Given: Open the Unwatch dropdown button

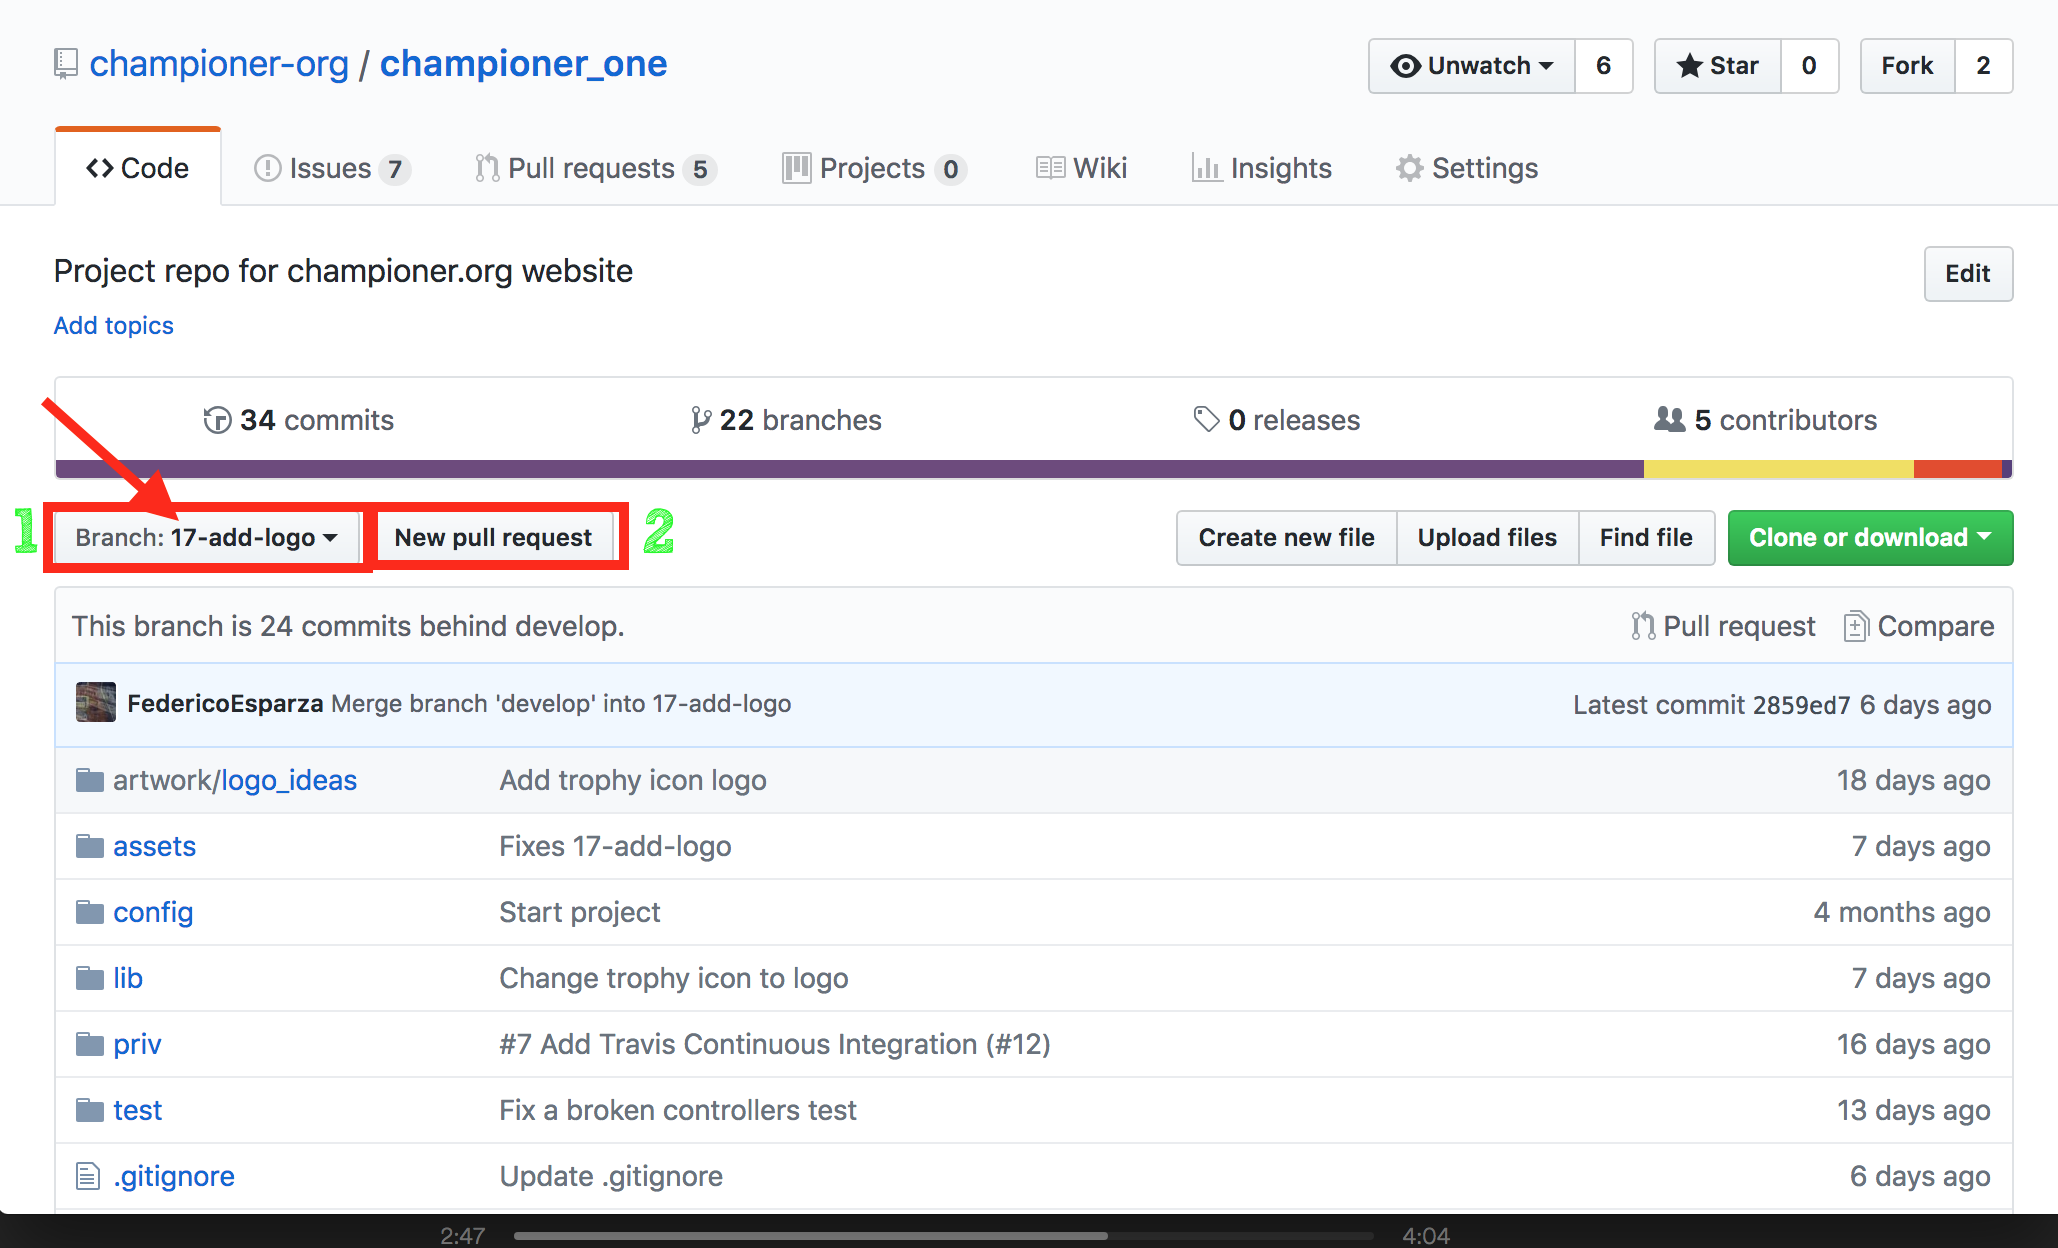Looking at the screenshot, I should tap(1472, 66).
